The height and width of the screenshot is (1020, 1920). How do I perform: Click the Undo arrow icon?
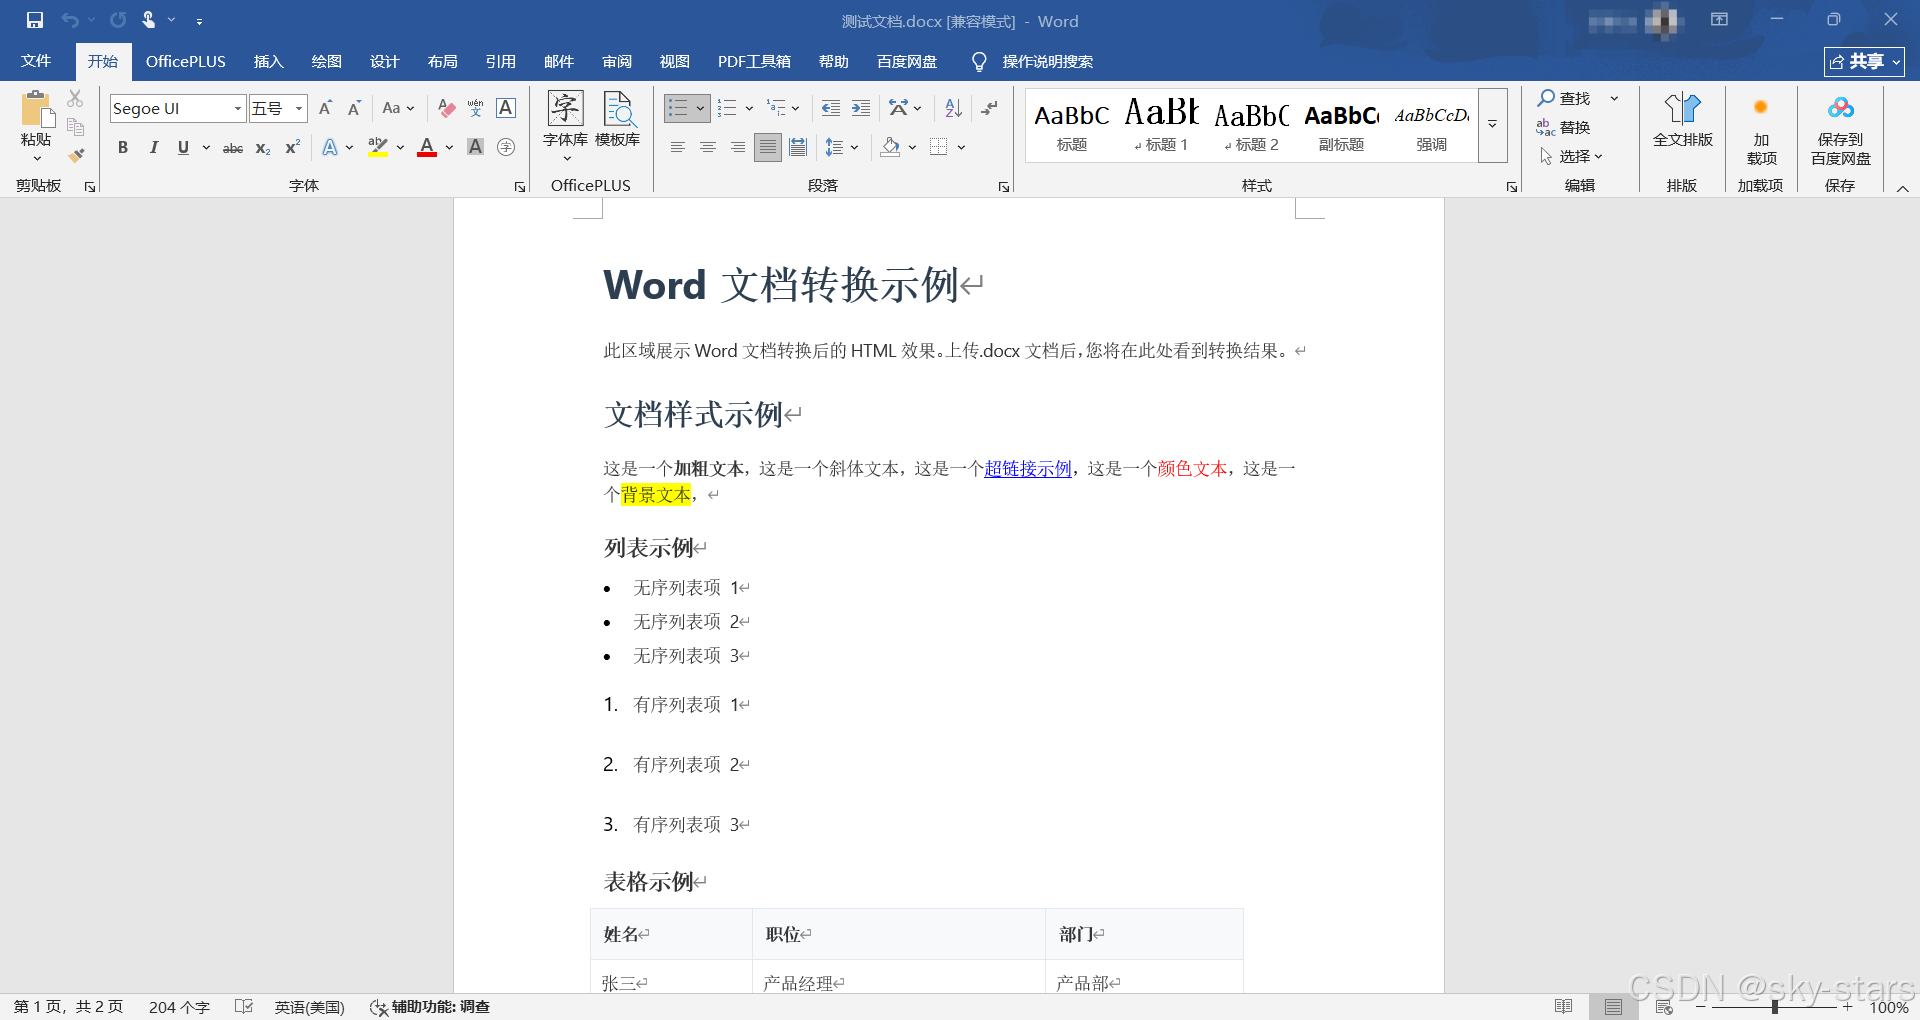(70, 20)
